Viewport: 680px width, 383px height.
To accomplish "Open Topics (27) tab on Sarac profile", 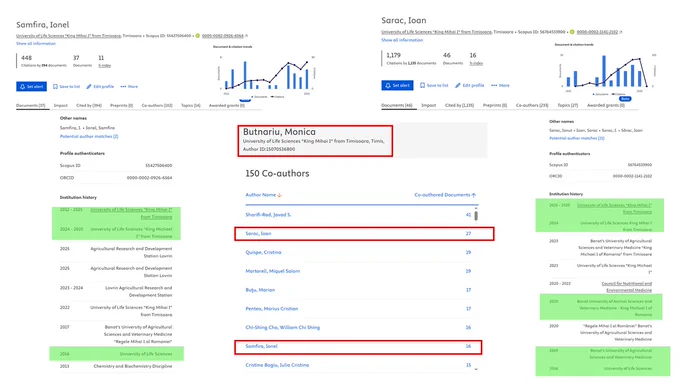I will point(568,105).
